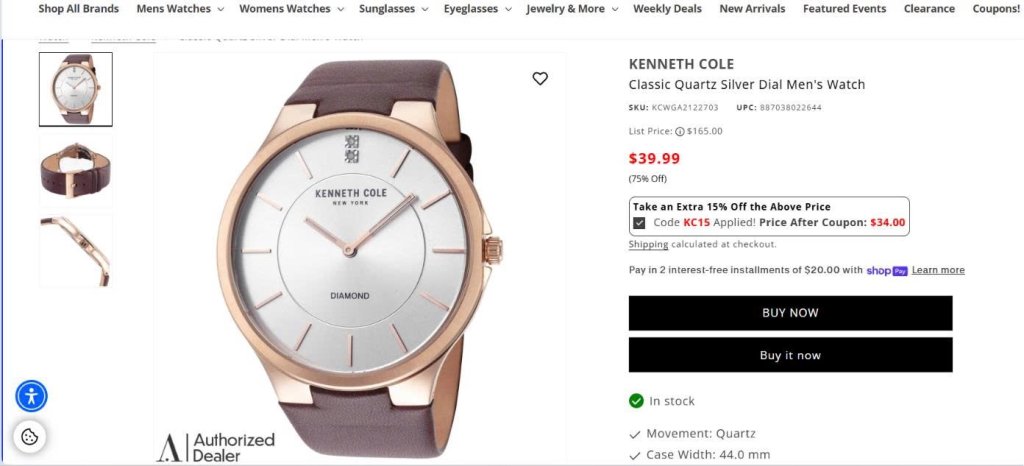Open Learn more about Shop Pay installments

[938, 270]
